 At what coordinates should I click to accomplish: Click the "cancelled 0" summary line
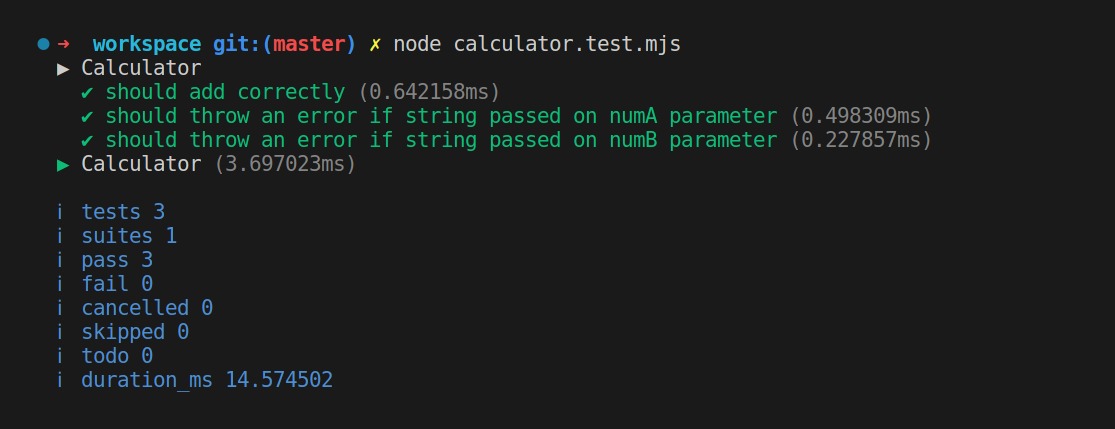pos(147,308)
